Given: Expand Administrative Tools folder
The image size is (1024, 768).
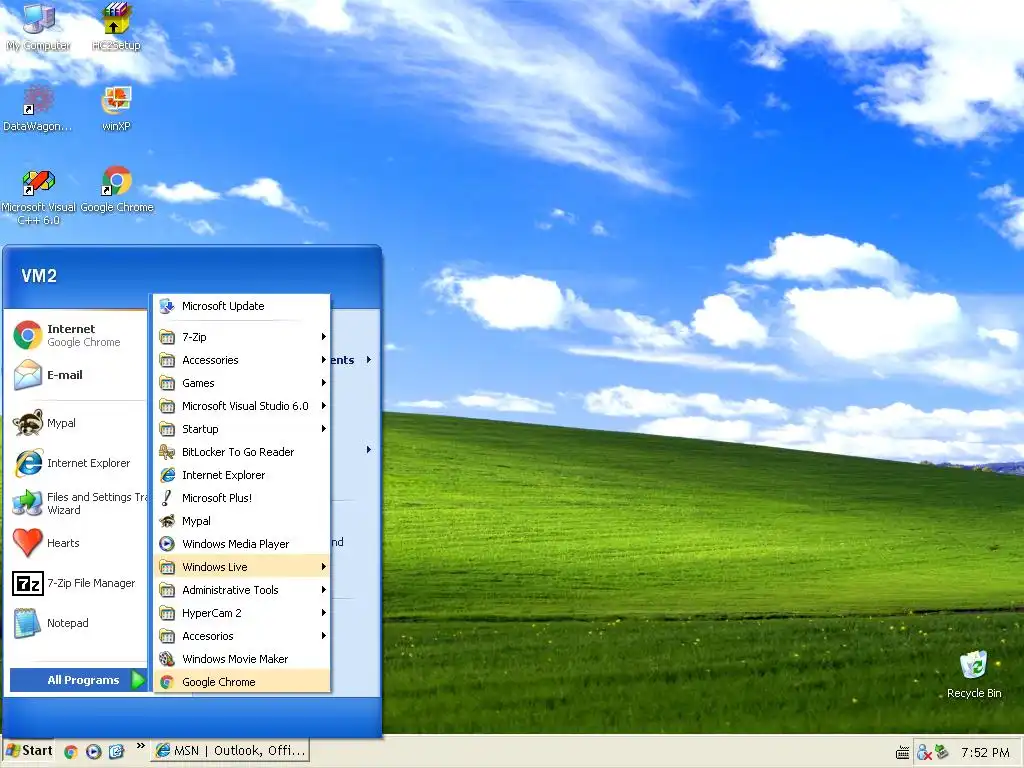Looking at the screenshot, I should tap(242, 590).
